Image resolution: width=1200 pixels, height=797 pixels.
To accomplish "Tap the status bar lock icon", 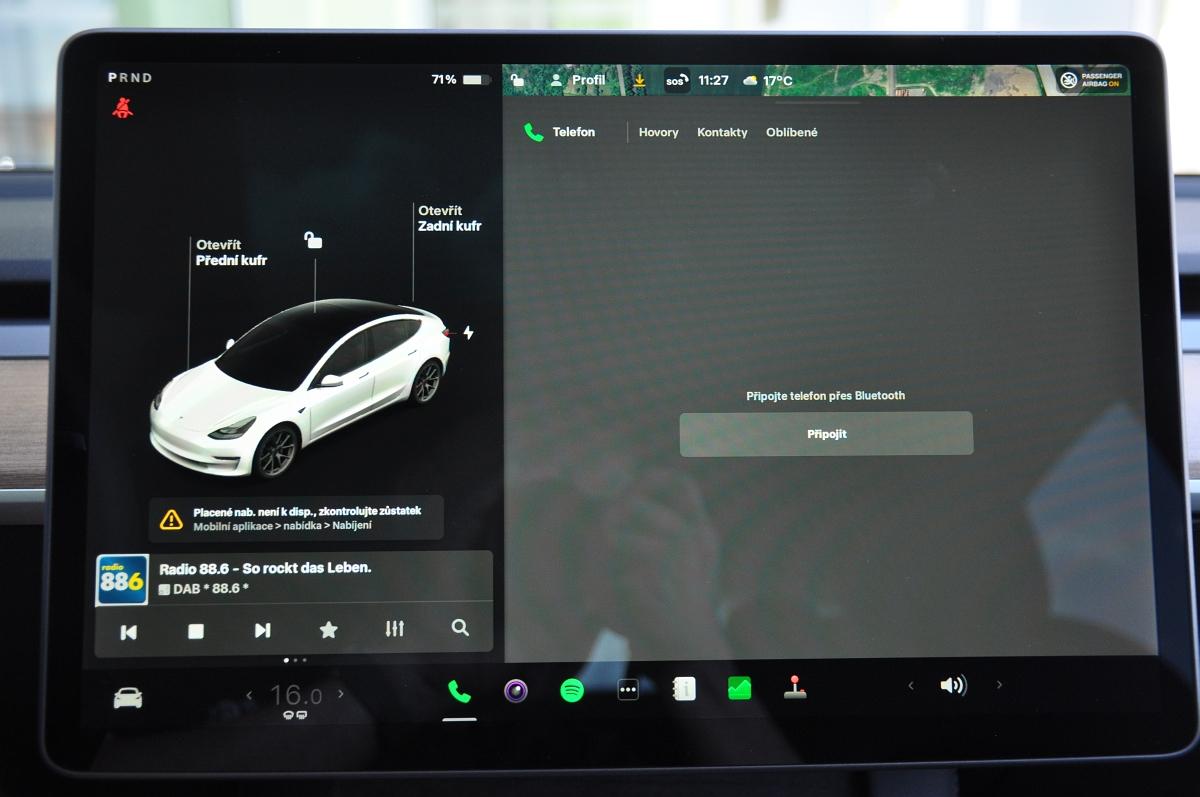I will 518,80.
